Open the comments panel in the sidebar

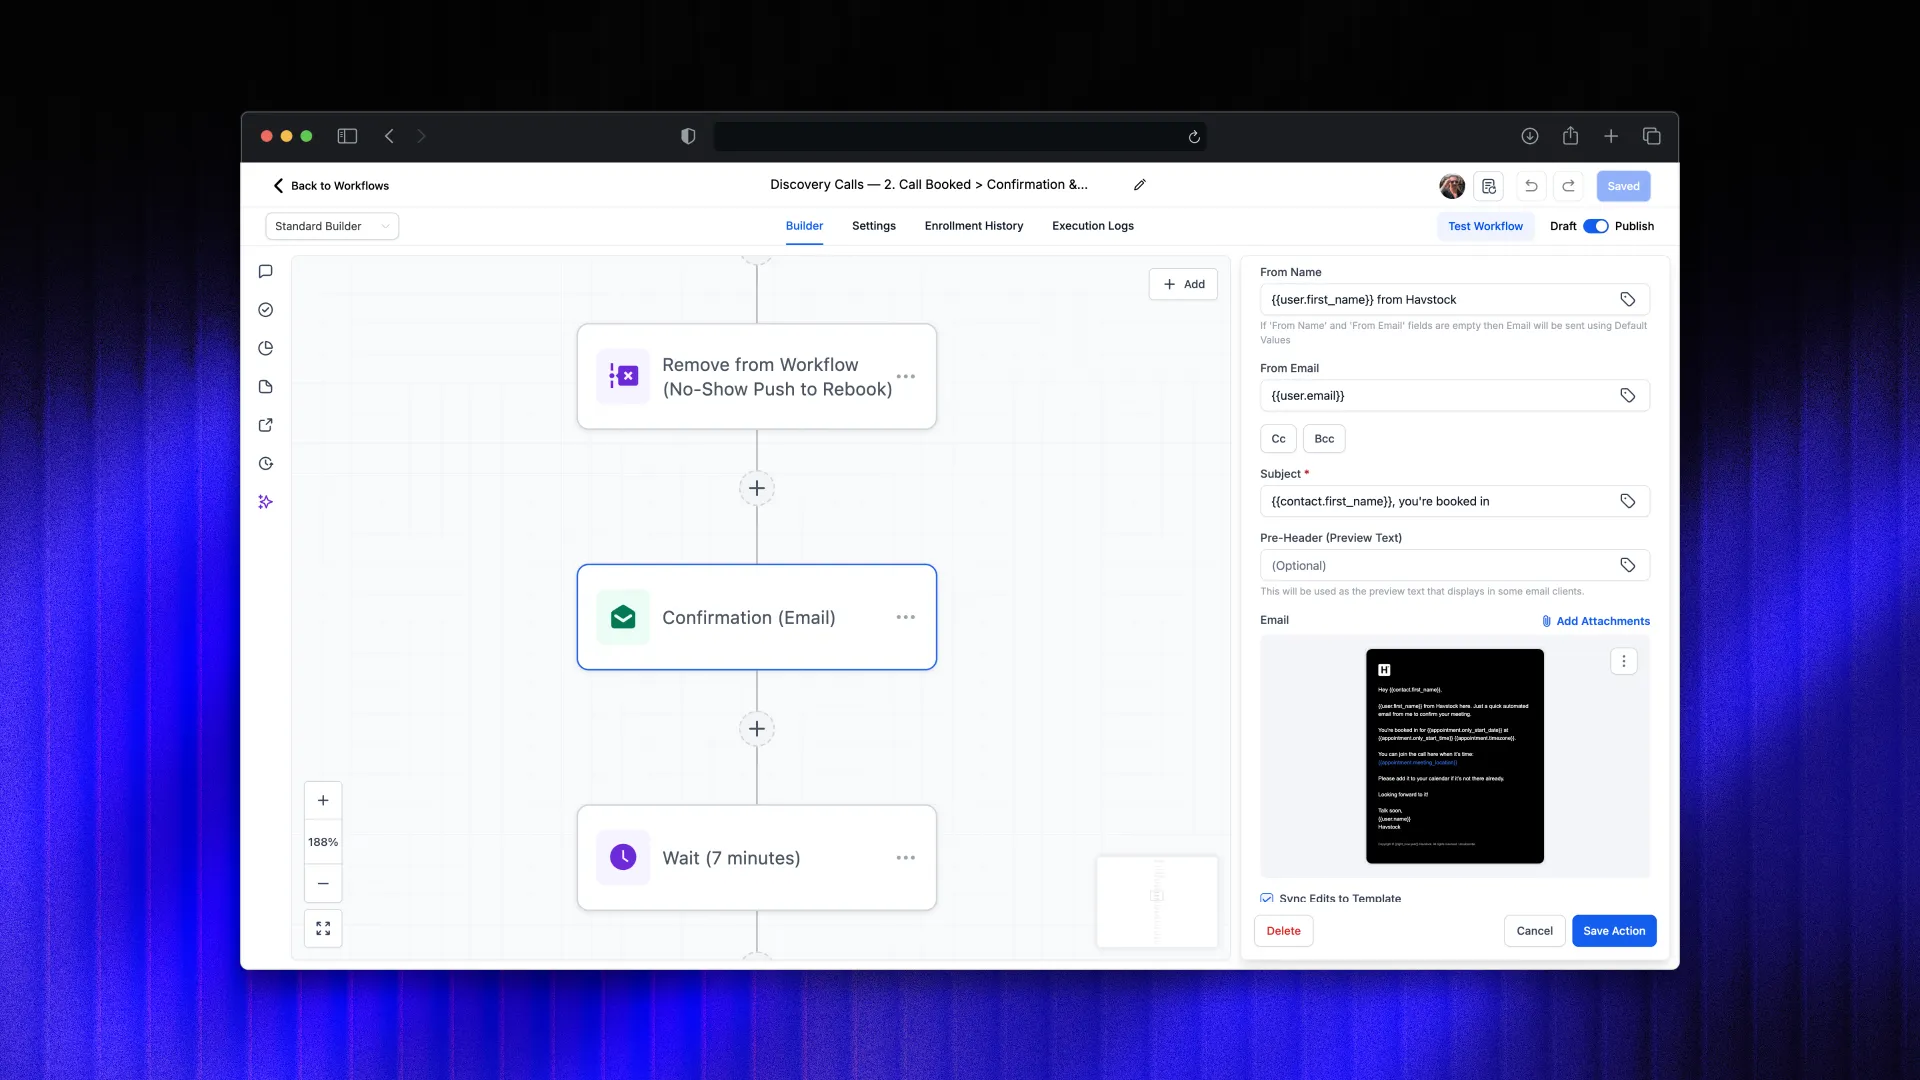265,271
